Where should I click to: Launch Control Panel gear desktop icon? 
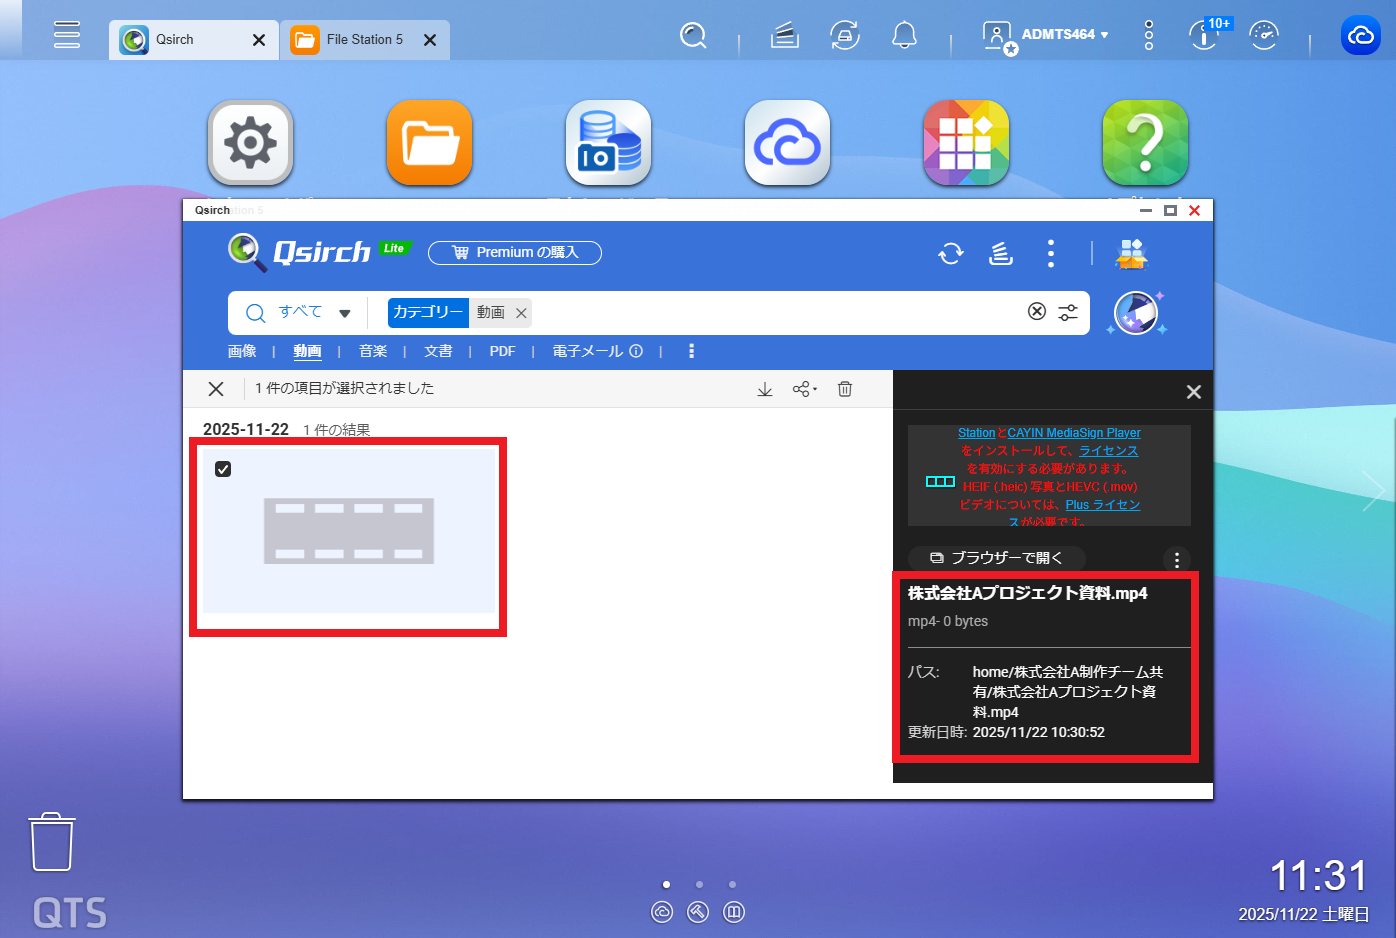(250, 143)
